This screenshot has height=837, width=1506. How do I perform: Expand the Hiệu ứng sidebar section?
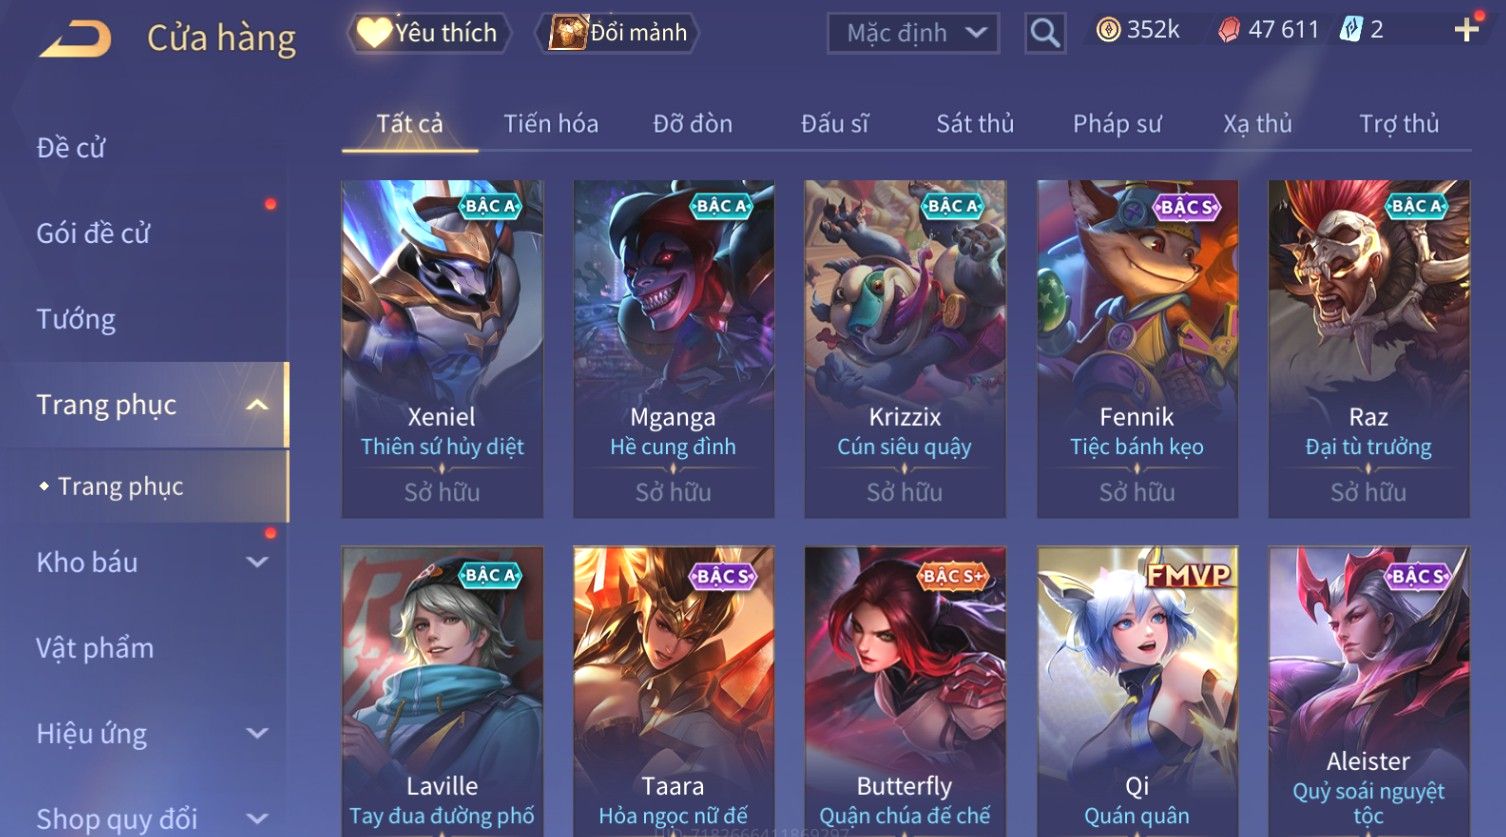(257, 733)
